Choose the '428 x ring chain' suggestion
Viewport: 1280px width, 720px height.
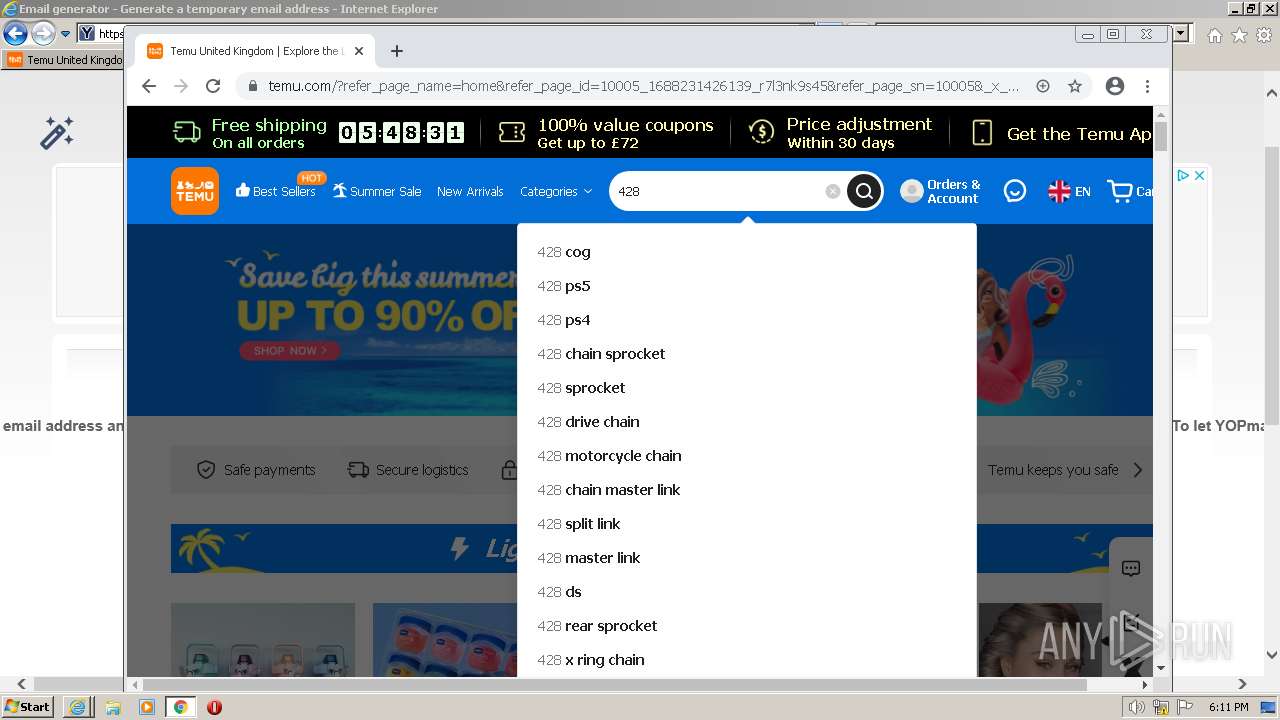746,660
